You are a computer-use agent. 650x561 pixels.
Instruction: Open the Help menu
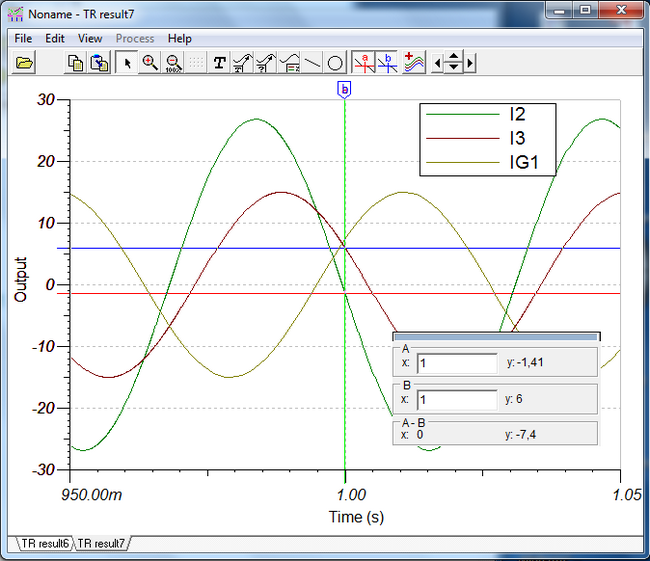[x=180, y=38]
